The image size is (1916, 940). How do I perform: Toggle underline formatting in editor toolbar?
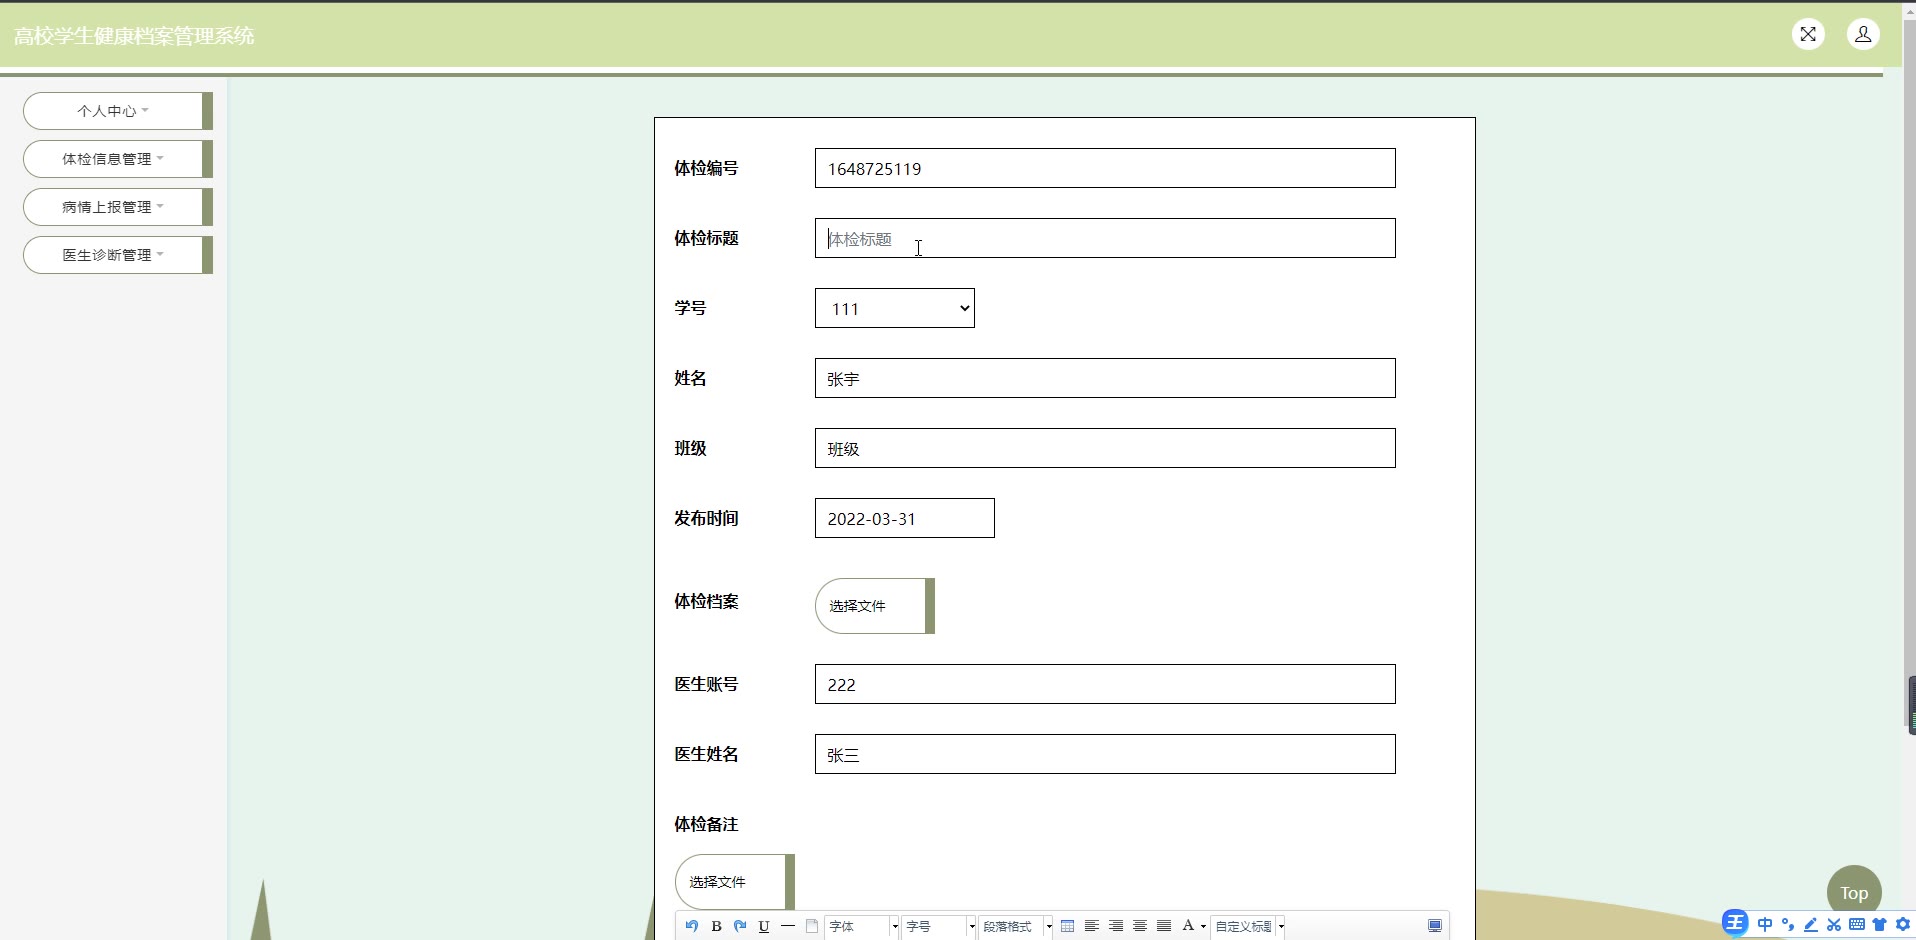pyautogui.click(x=764, y=926)
